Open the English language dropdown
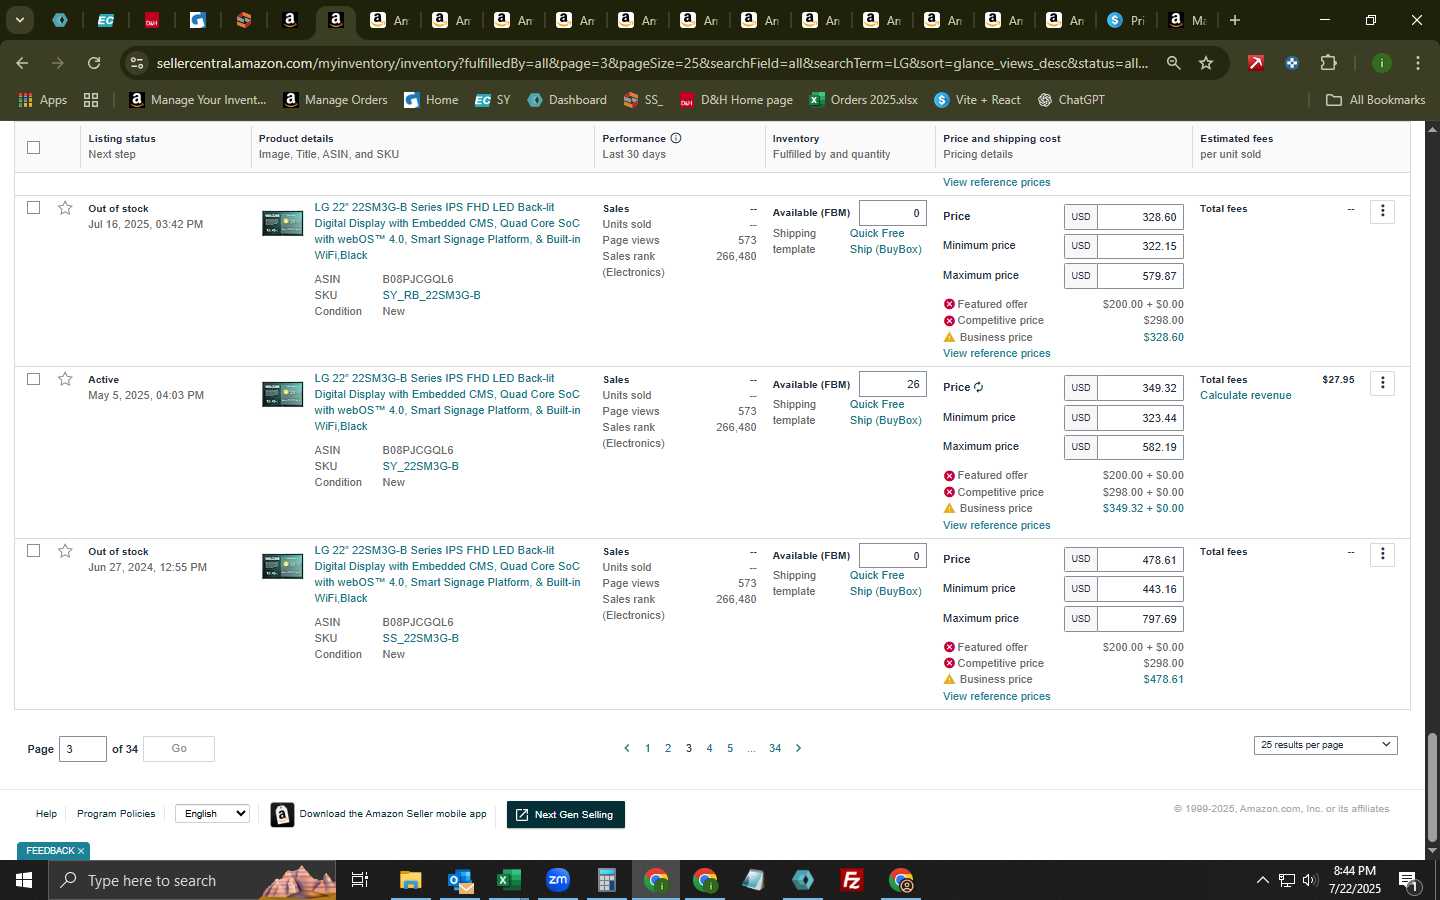Image resolution: width=1440 pixels, height=900 pixels. click(x=212, y=814)
